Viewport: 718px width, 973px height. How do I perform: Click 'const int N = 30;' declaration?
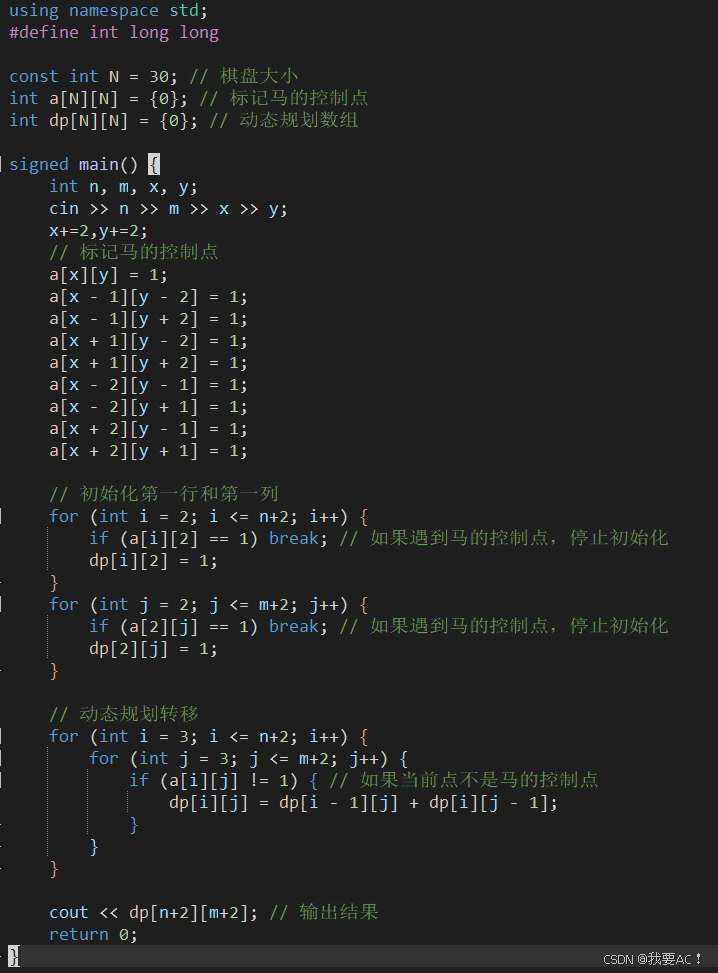click(x=93, y=76)
